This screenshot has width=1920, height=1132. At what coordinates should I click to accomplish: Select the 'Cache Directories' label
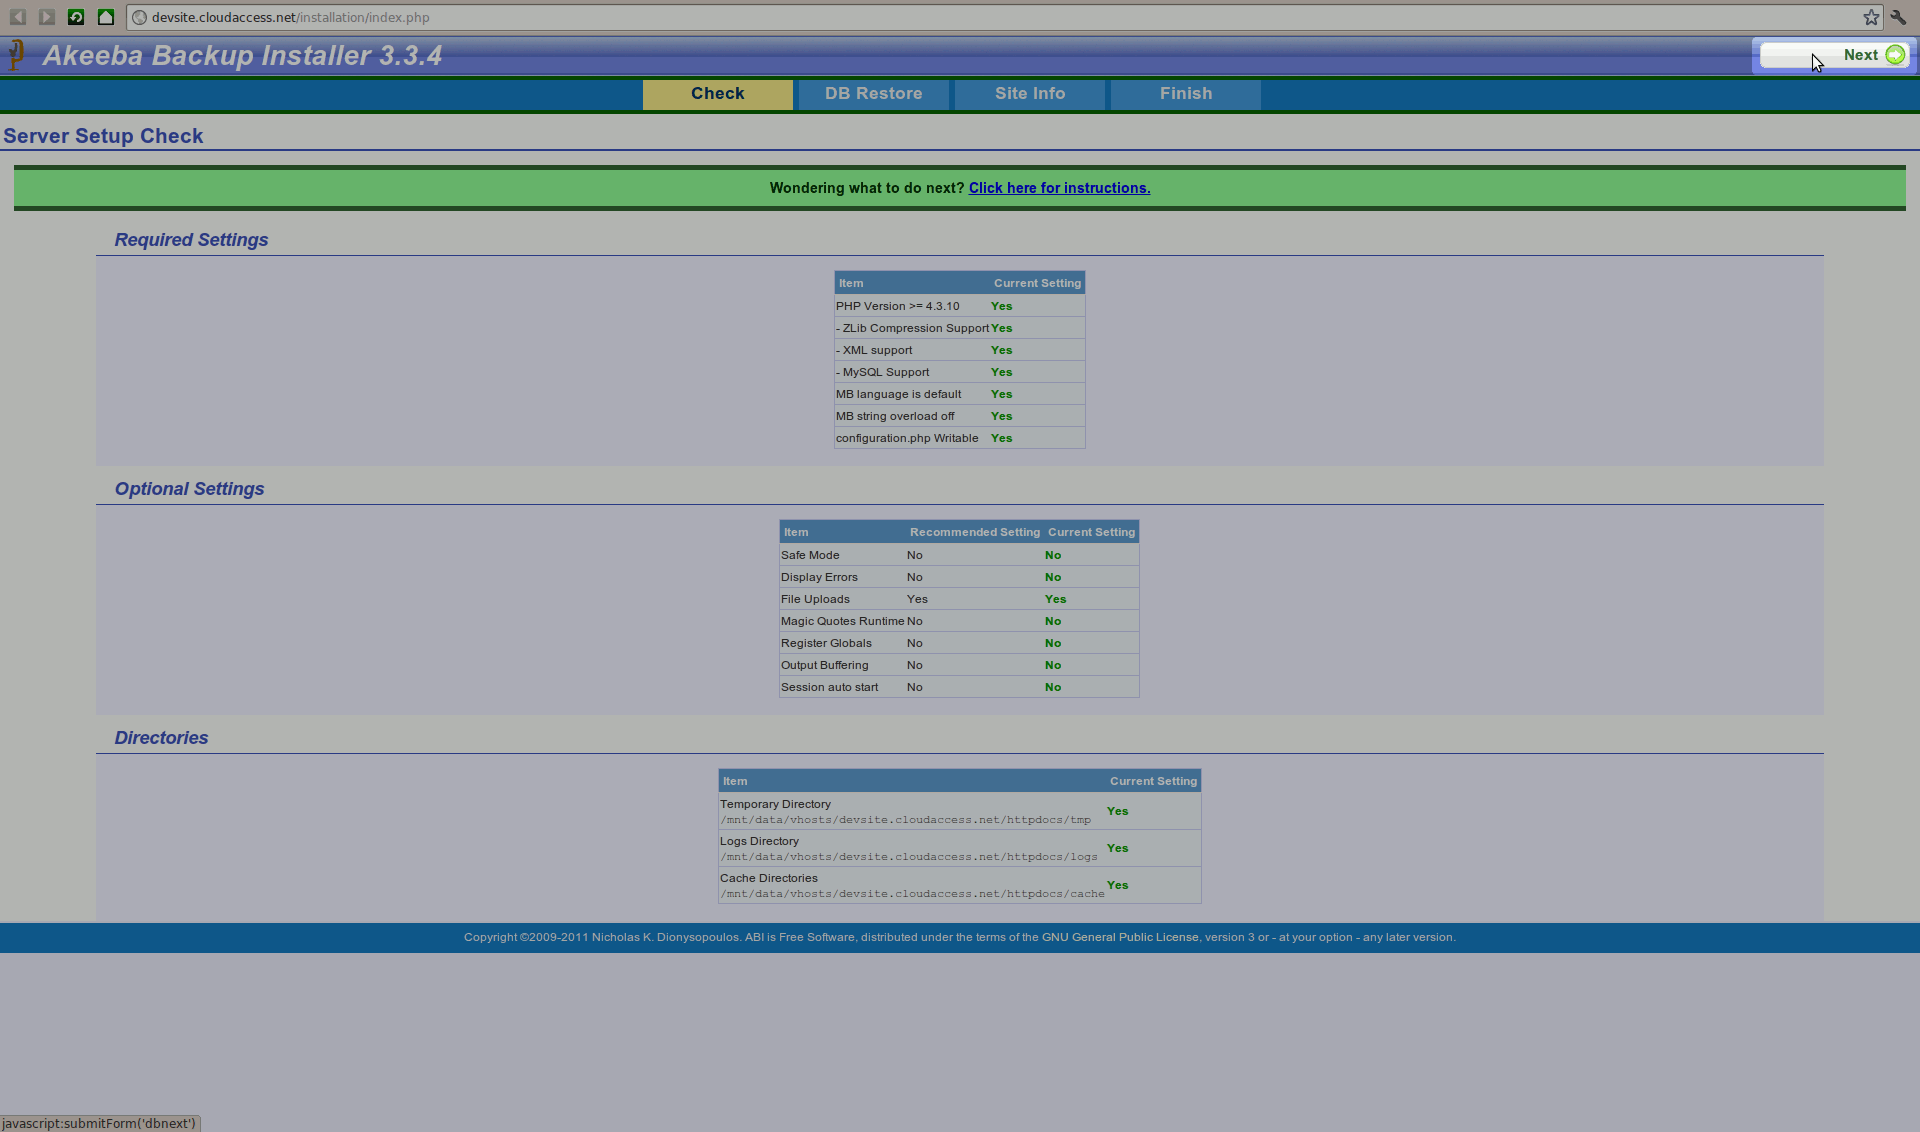768,878
